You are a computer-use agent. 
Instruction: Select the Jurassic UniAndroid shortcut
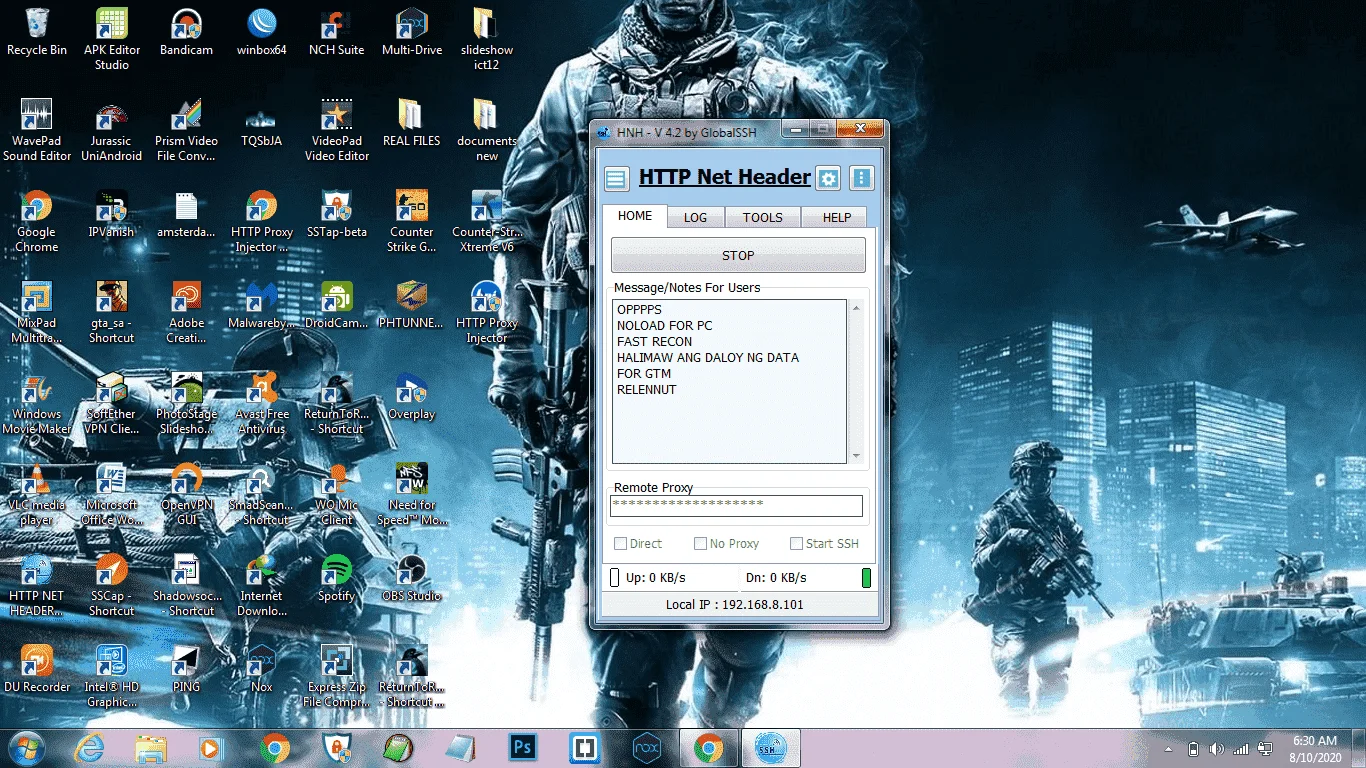[112, 130]
